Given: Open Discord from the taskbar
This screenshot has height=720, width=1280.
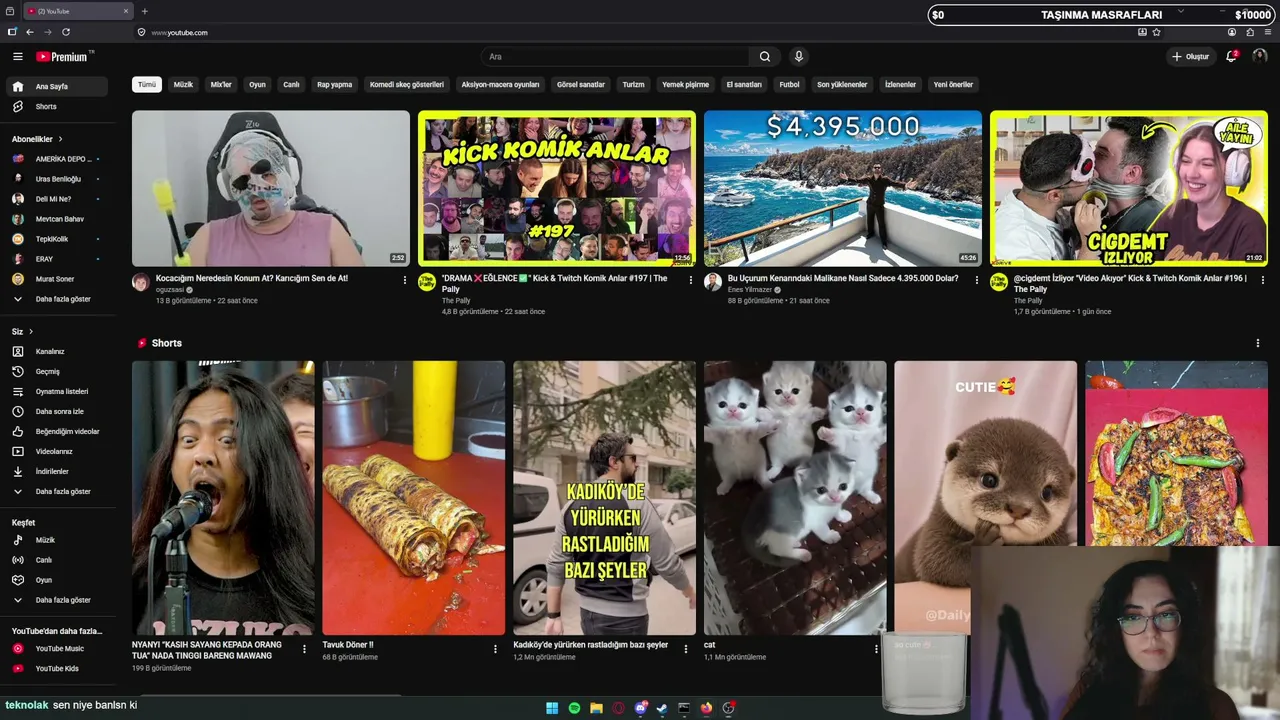Looking at the screenshot, I should [x=640, y=708].
